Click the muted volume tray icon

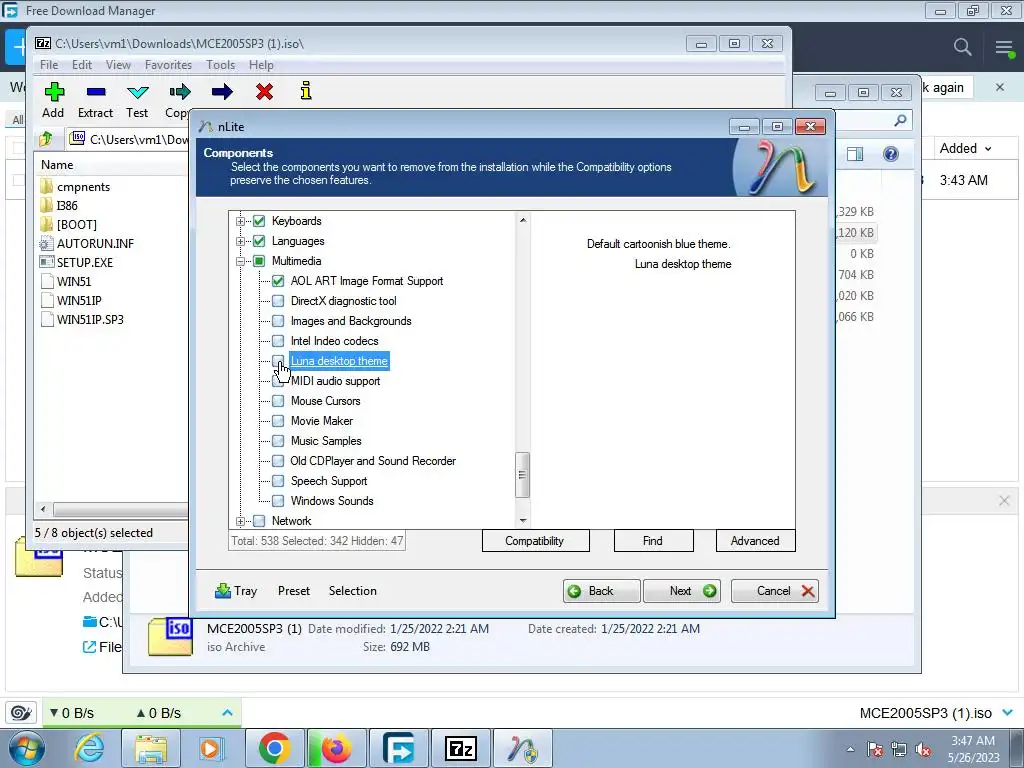(x=923, y=750)
